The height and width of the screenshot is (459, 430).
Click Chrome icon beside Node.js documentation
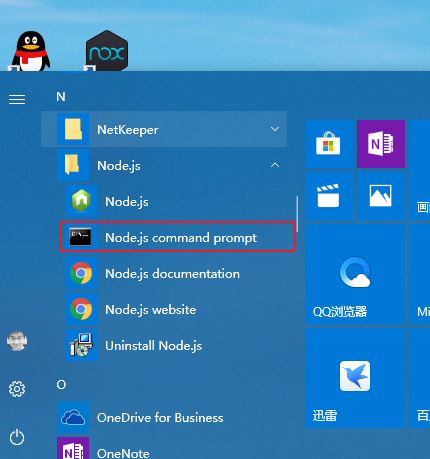pyautogui.click(x=81, y=273)
